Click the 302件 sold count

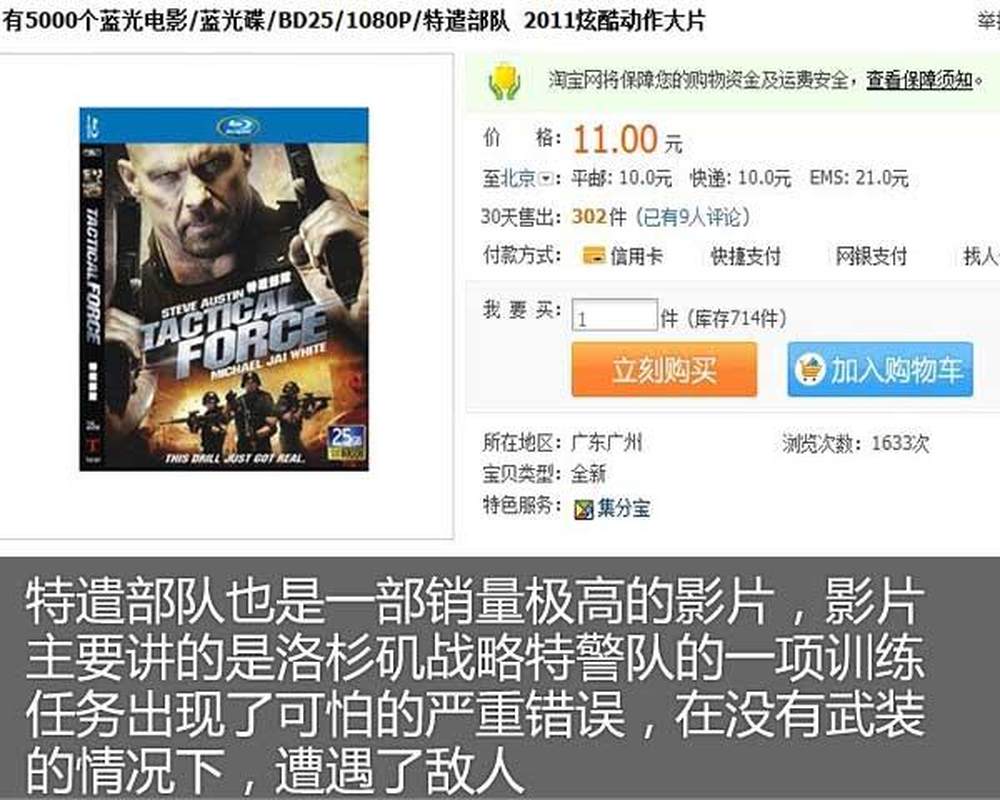[x=599, y=217]
